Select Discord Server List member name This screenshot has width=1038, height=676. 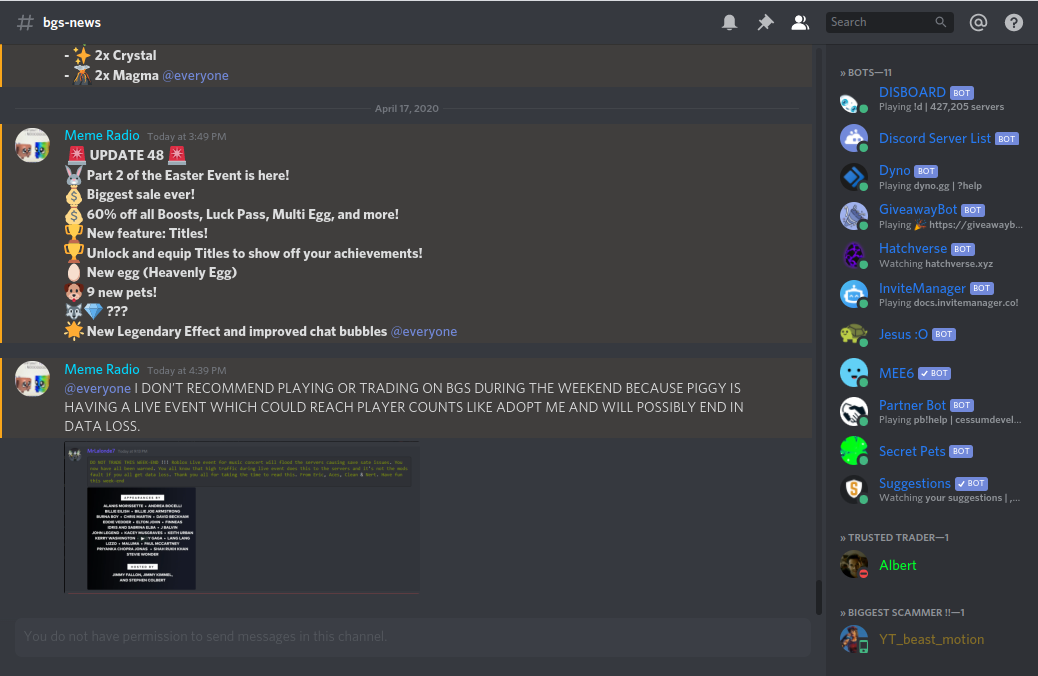point(934,138)
